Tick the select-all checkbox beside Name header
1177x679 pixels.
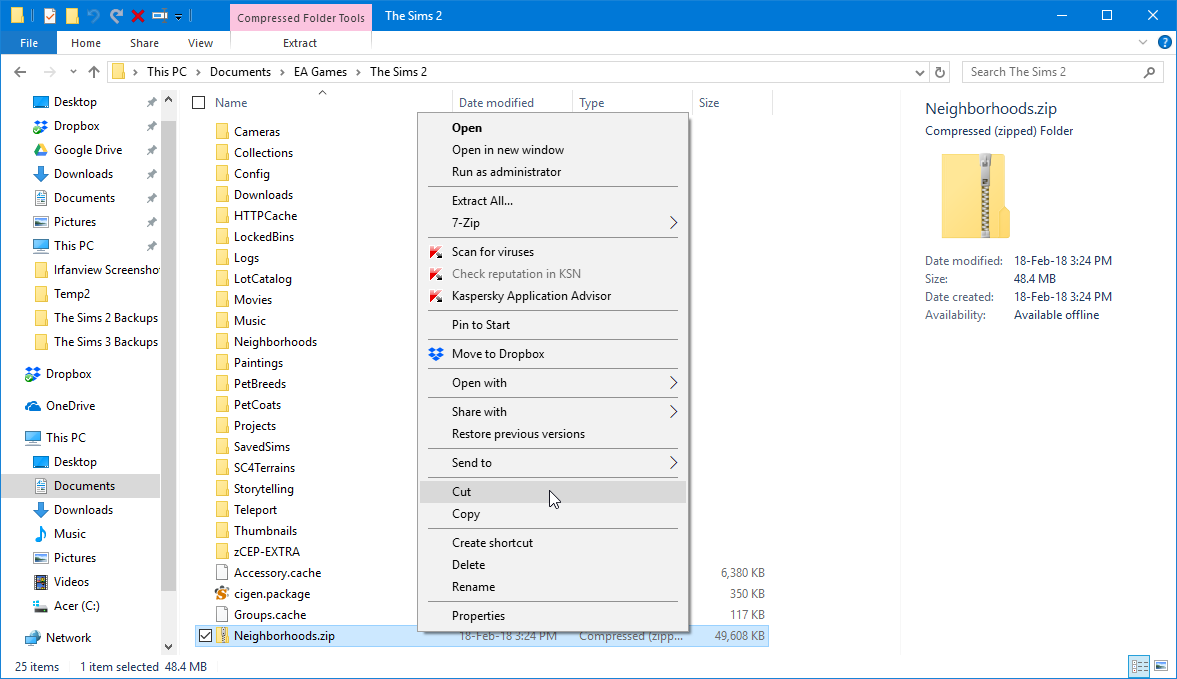[x=199, y=103]
